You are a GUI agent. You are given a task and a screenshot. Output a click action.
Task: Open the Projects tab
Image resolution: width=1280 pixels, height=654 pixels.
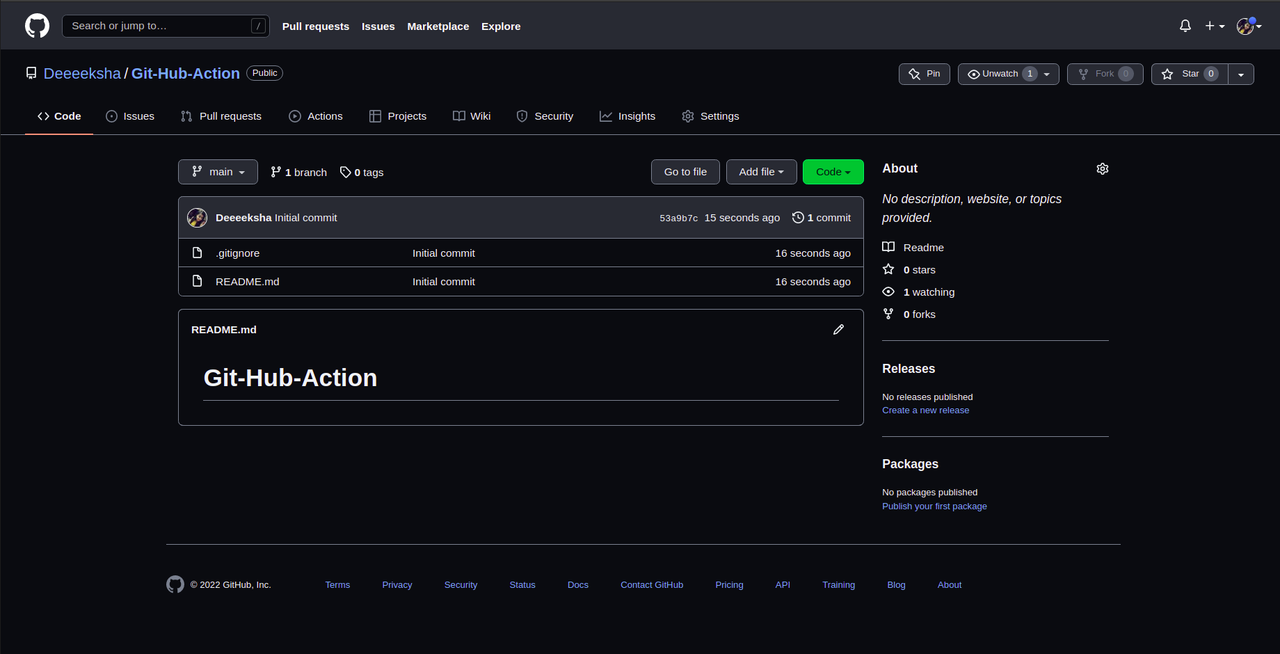point(398,116)
